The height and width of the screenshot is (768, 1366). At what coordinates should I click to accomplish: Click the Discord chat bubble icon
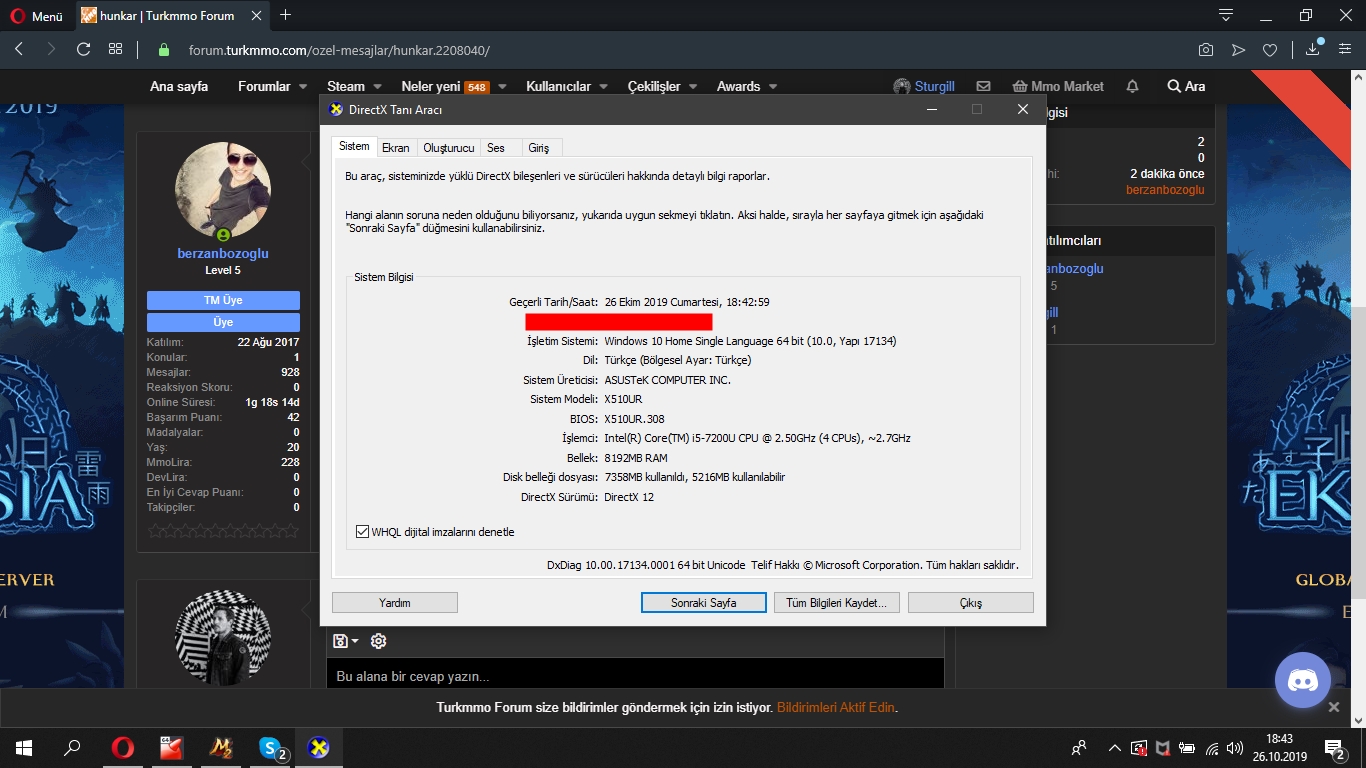[1303, 681]
